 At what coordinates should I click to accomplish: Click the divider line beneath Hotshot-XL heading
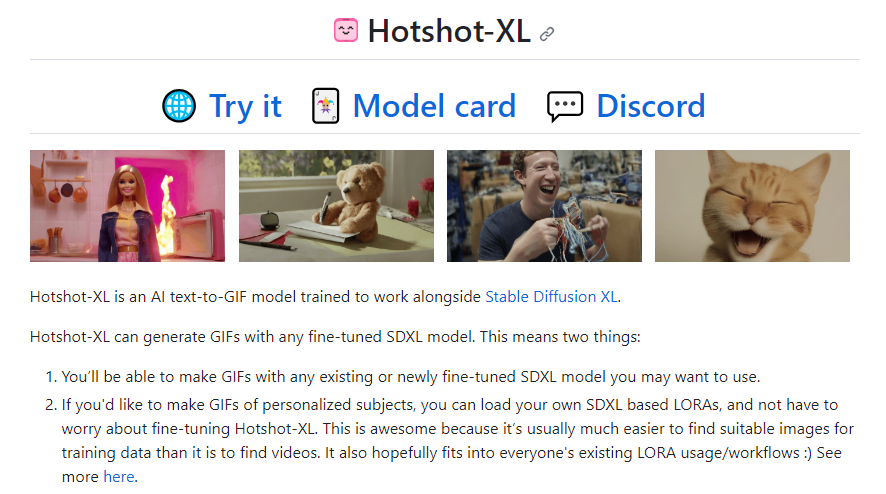click(x=445, y=59)
